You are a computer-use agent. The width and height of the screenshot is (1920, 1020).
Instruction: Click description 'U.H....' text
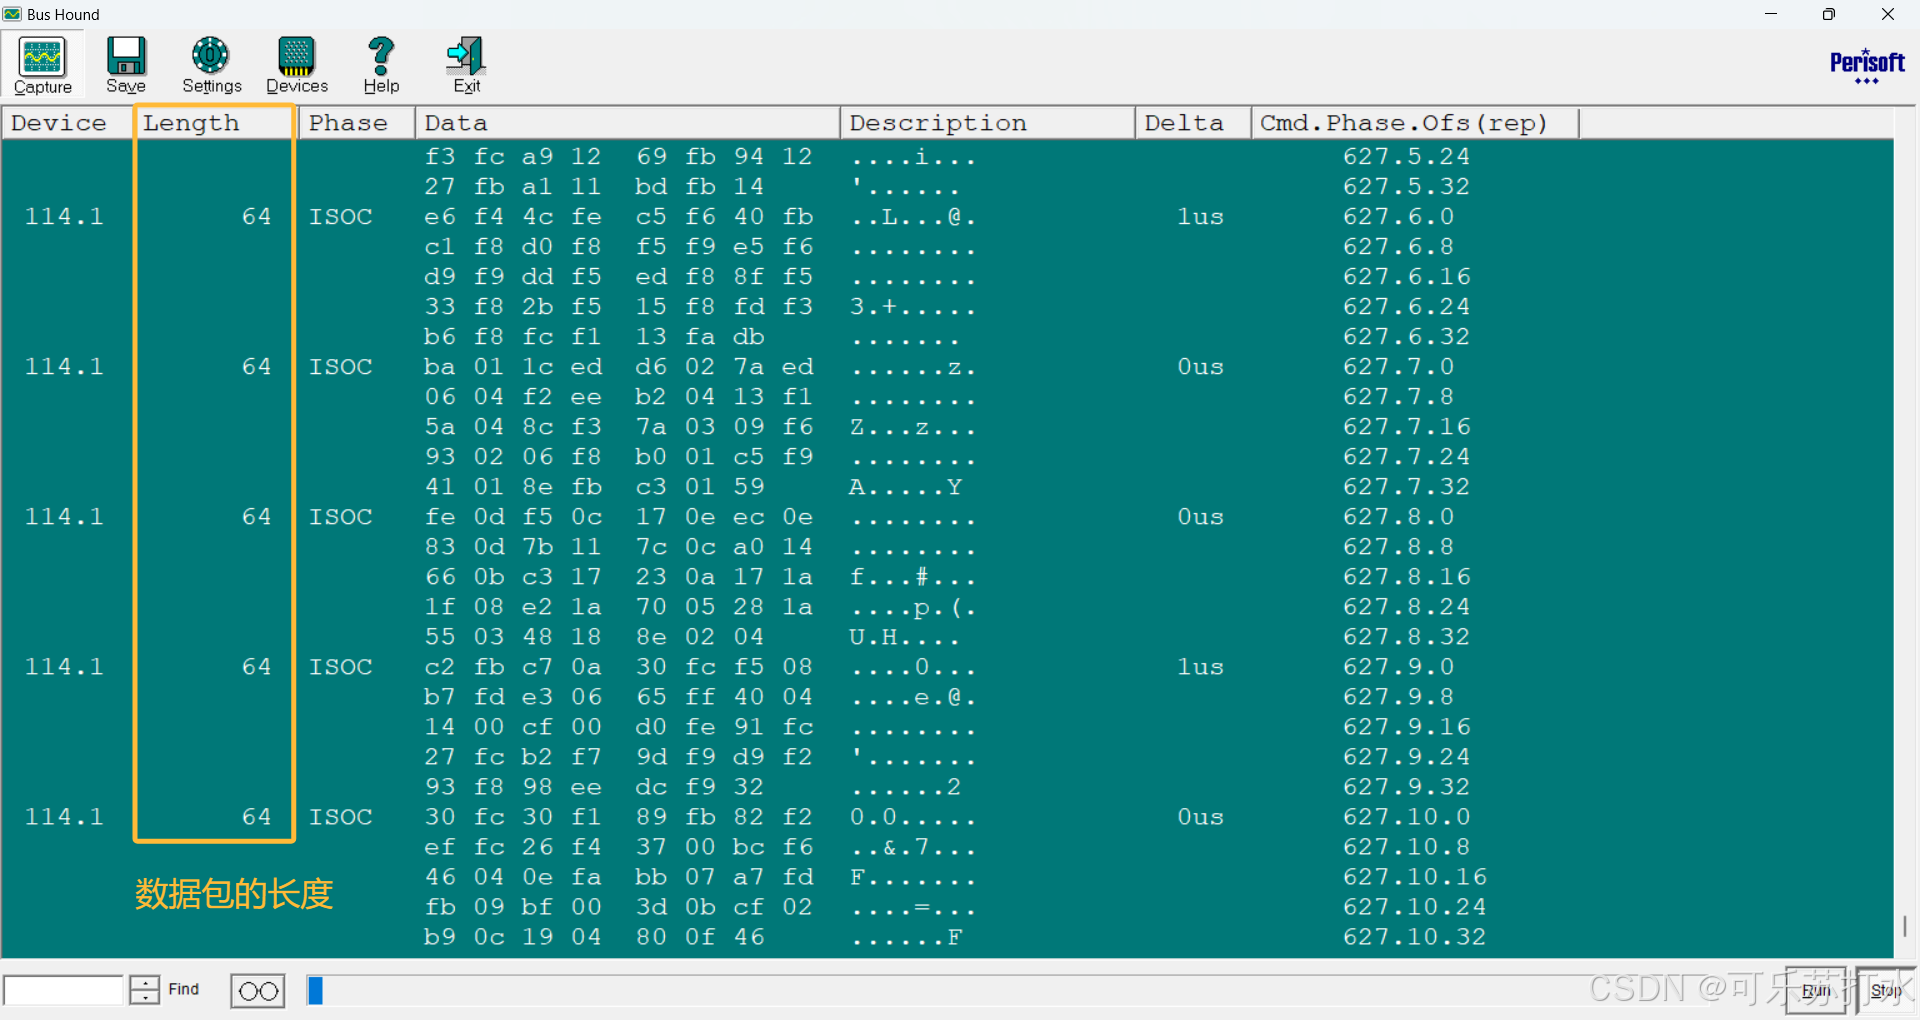point(905,636)
